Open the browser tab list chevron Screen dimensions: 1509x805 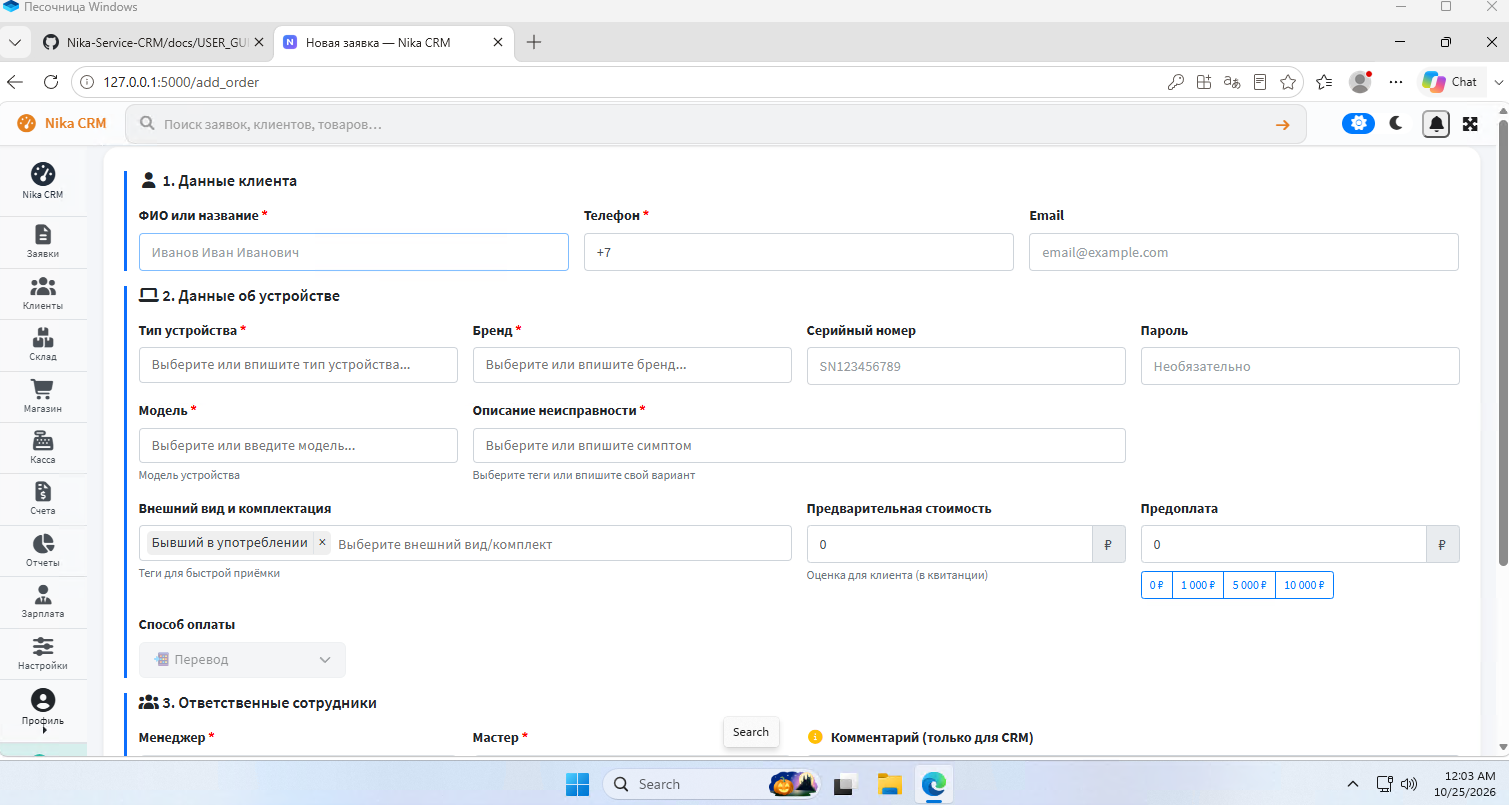15,42
